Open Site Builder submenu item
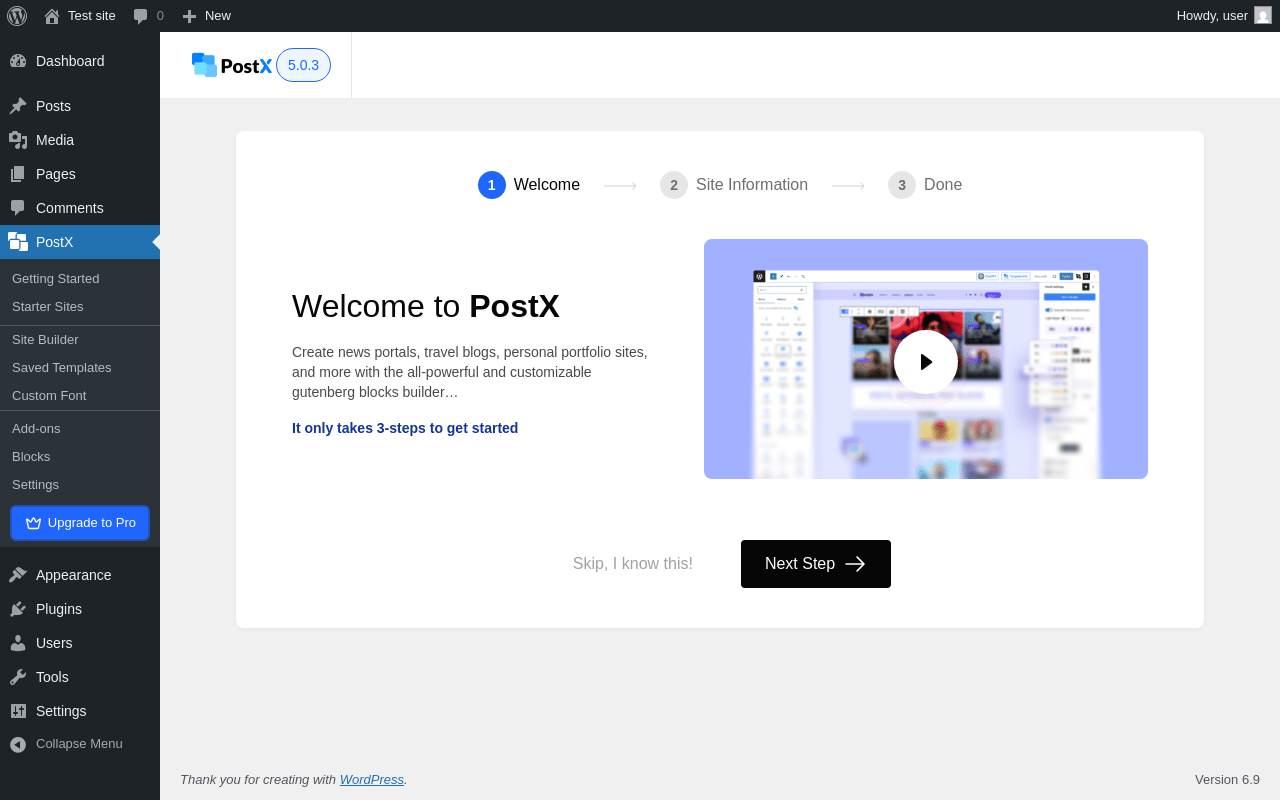The width and height of the screenshot is (1280, 800). 45,340
